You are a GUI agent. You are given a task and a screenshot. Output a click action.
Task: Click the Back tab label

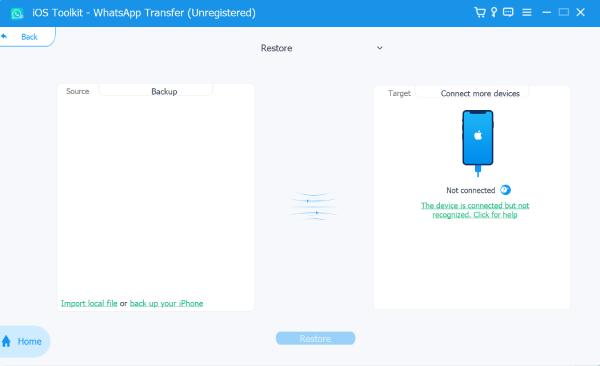[29, 37]
